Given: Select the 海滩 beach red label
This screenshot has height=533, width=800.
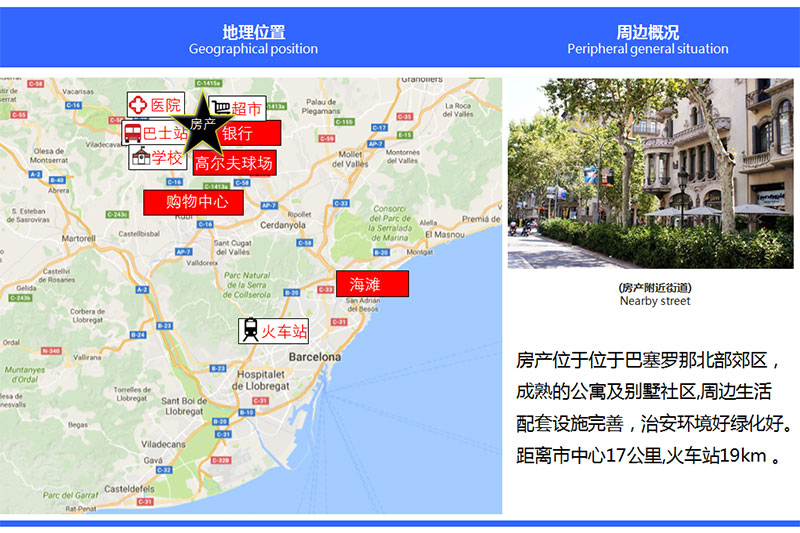Looking at the screenshot, I should [x=372, y=284].
